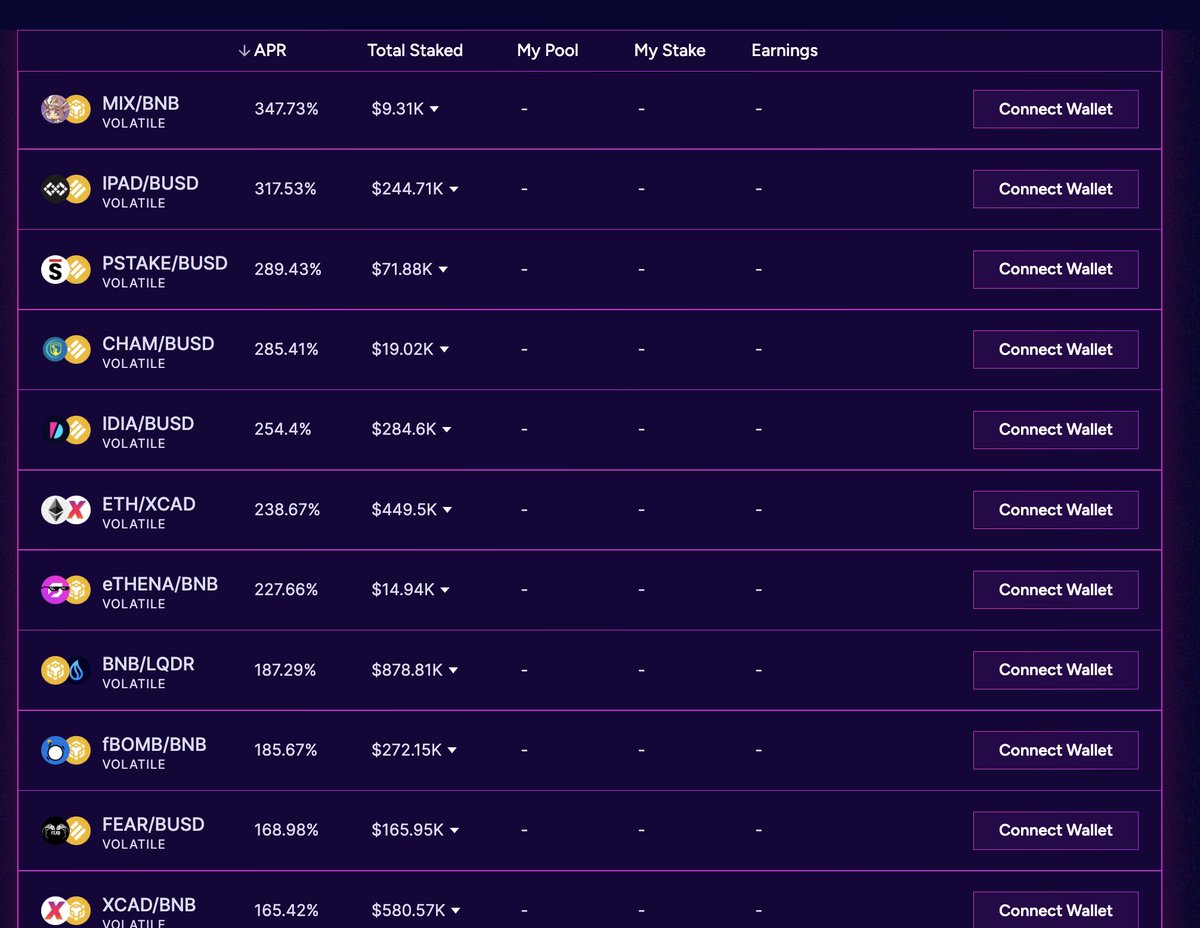Select the BNB/LQDR pair icon

point(65,669)
